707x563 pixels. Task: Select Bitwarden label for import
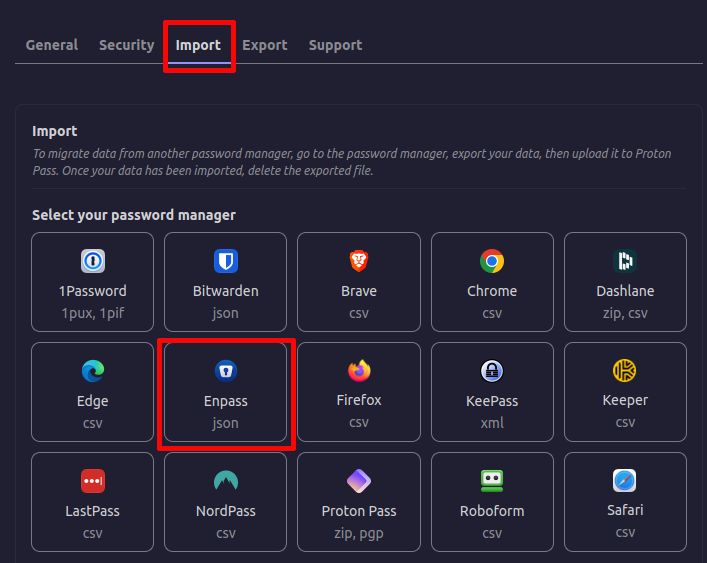click(x=225, y=291)
